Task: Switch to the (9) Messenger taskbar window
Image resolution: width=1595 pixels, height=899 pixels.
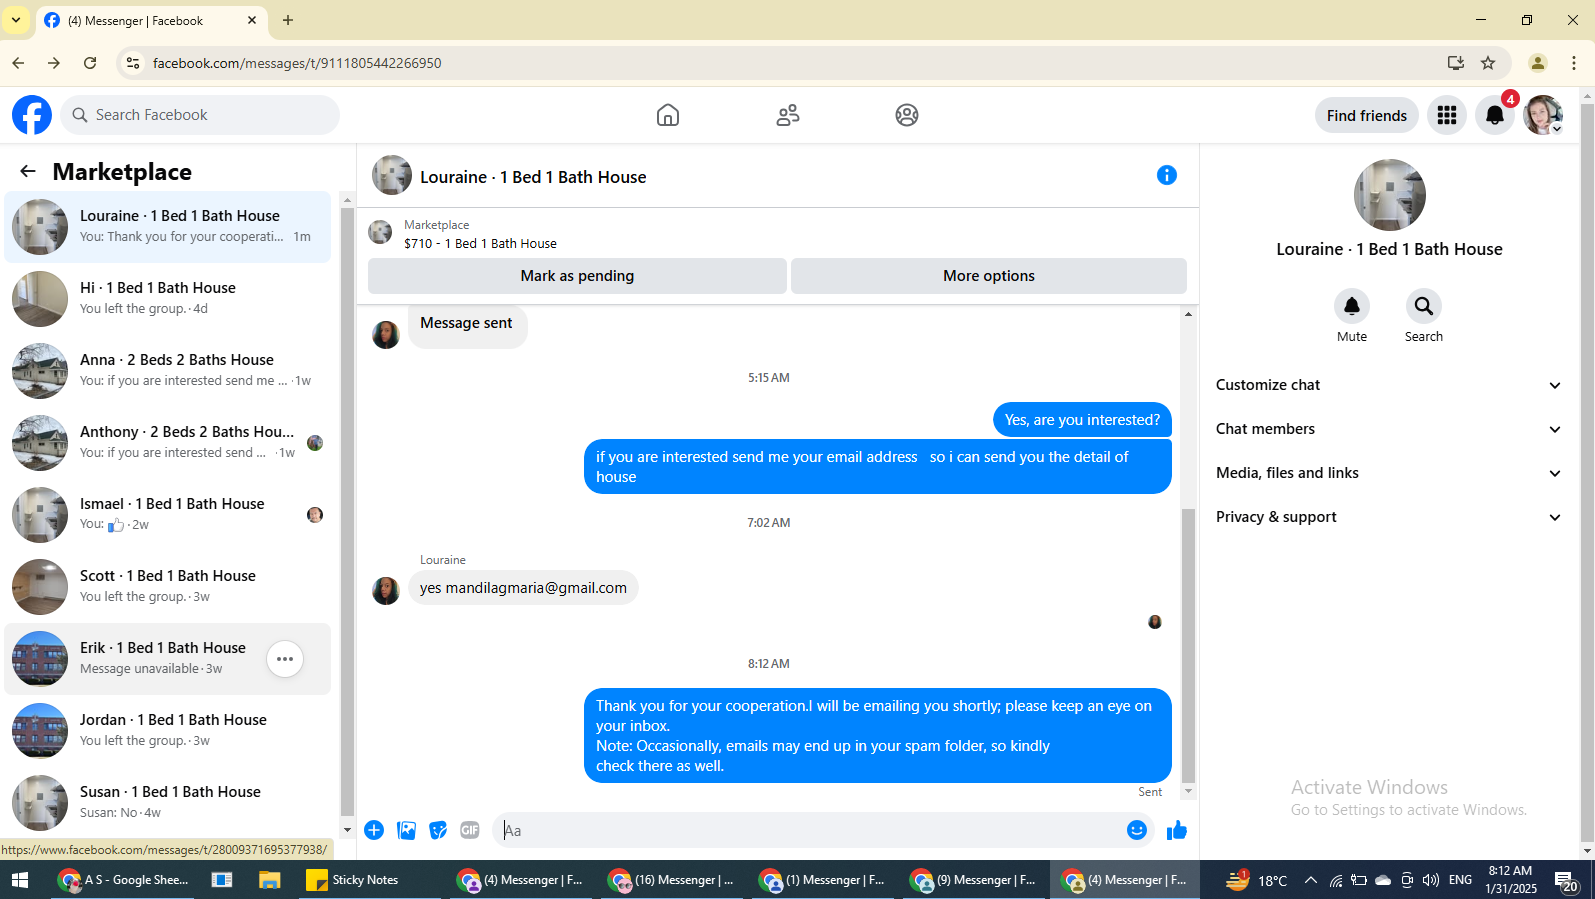Action: tap(973, 880)
